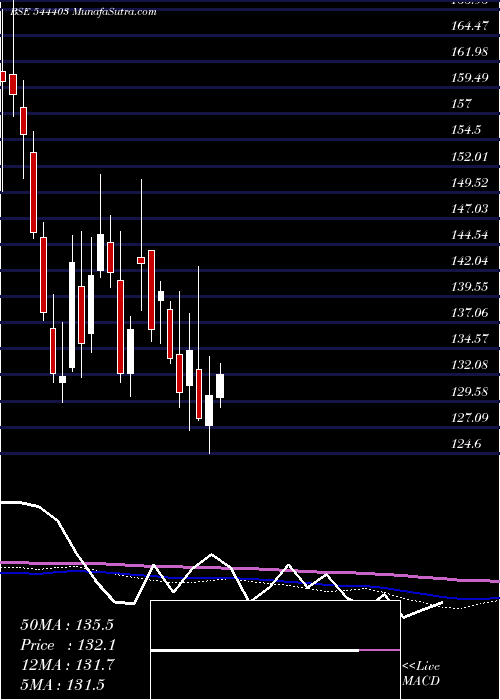Click the 161.98 price axis label
Viewport: 500px width, 700px height.
pyautogui.click(x=469, y=52)
